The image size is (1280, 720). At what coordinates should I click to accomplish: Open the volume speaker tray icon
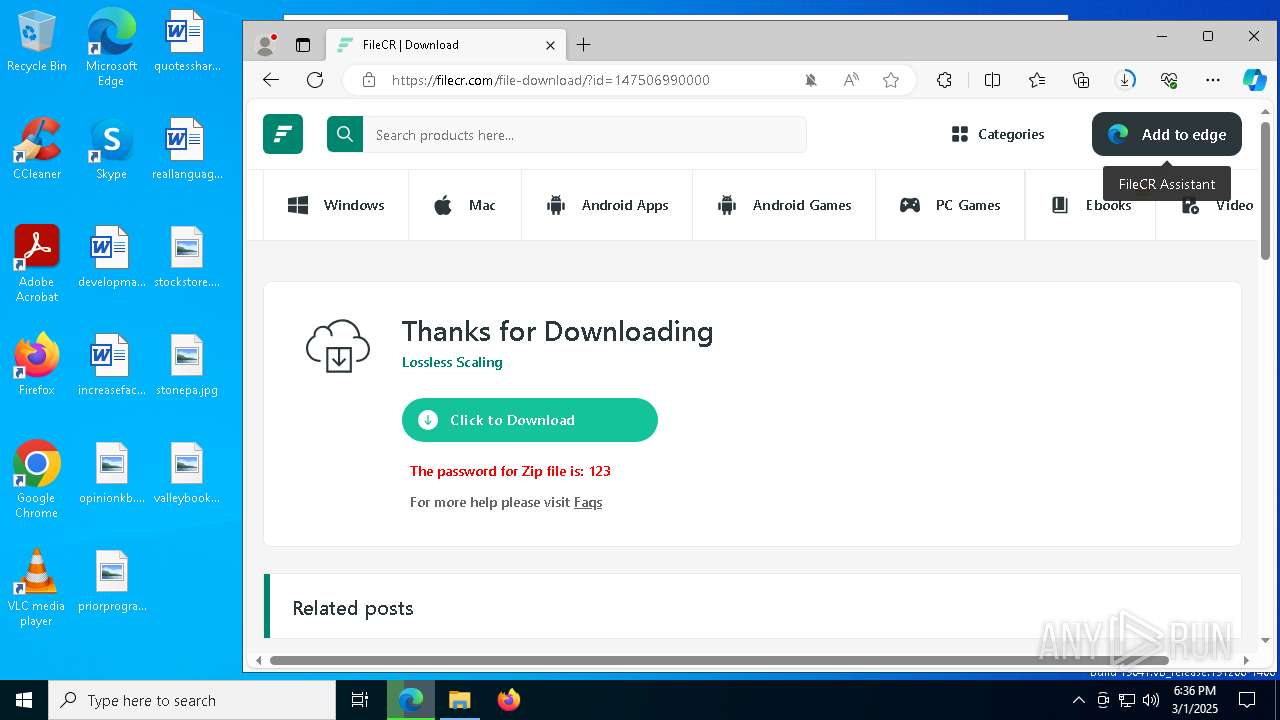1151,700
